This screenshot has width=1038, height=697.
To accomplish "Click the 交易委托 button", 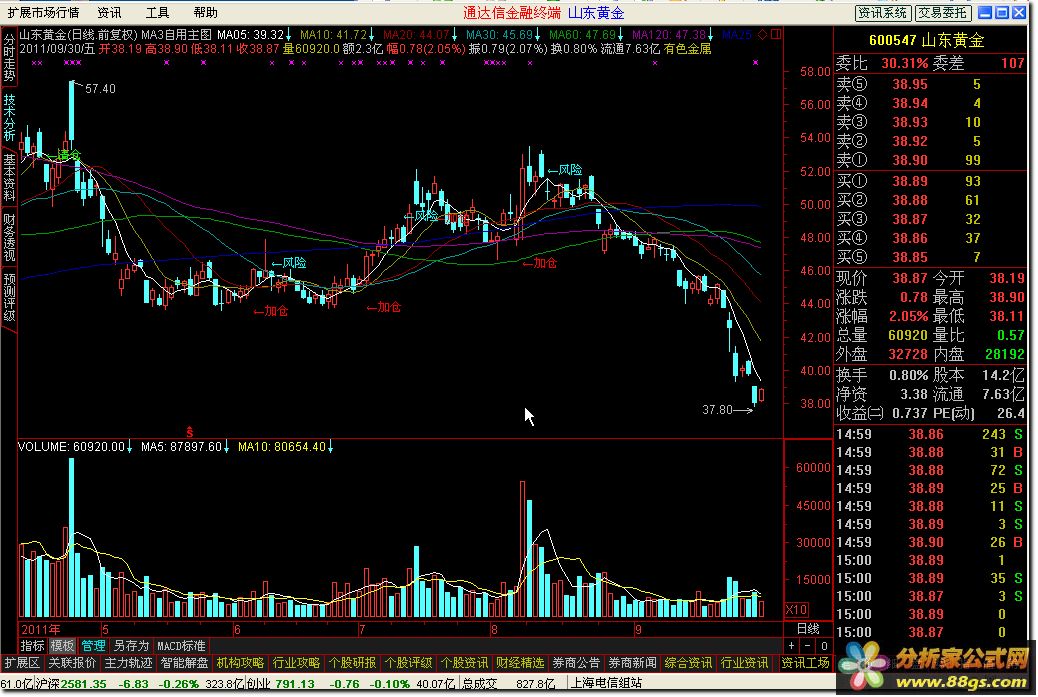I will 943,13.
